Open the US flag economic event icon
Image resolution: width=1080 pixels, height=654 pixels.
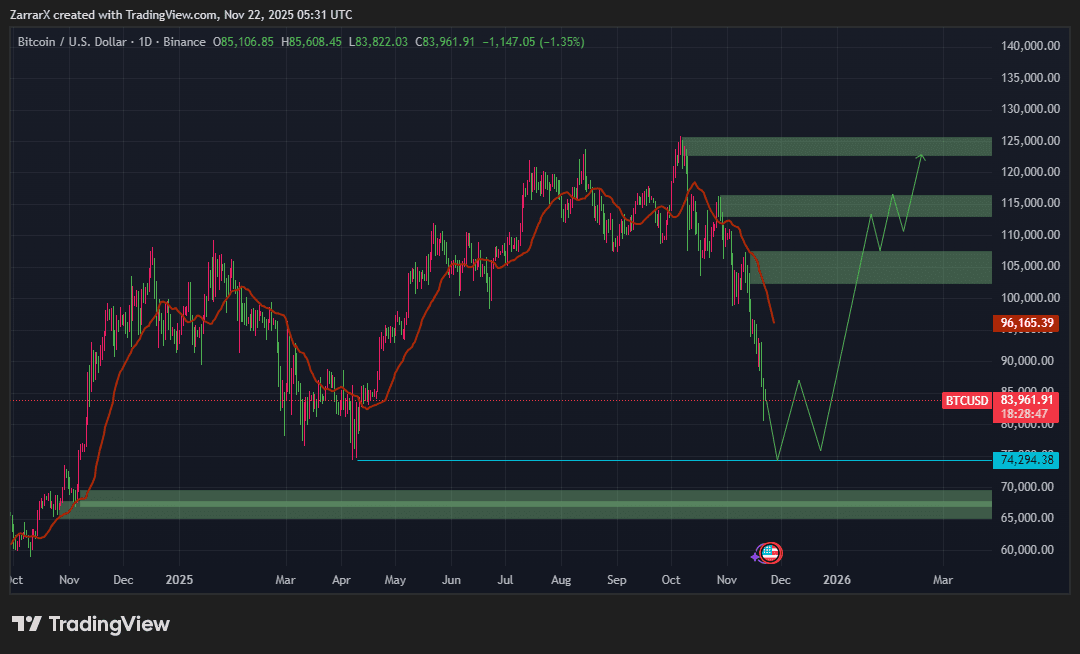770,552
